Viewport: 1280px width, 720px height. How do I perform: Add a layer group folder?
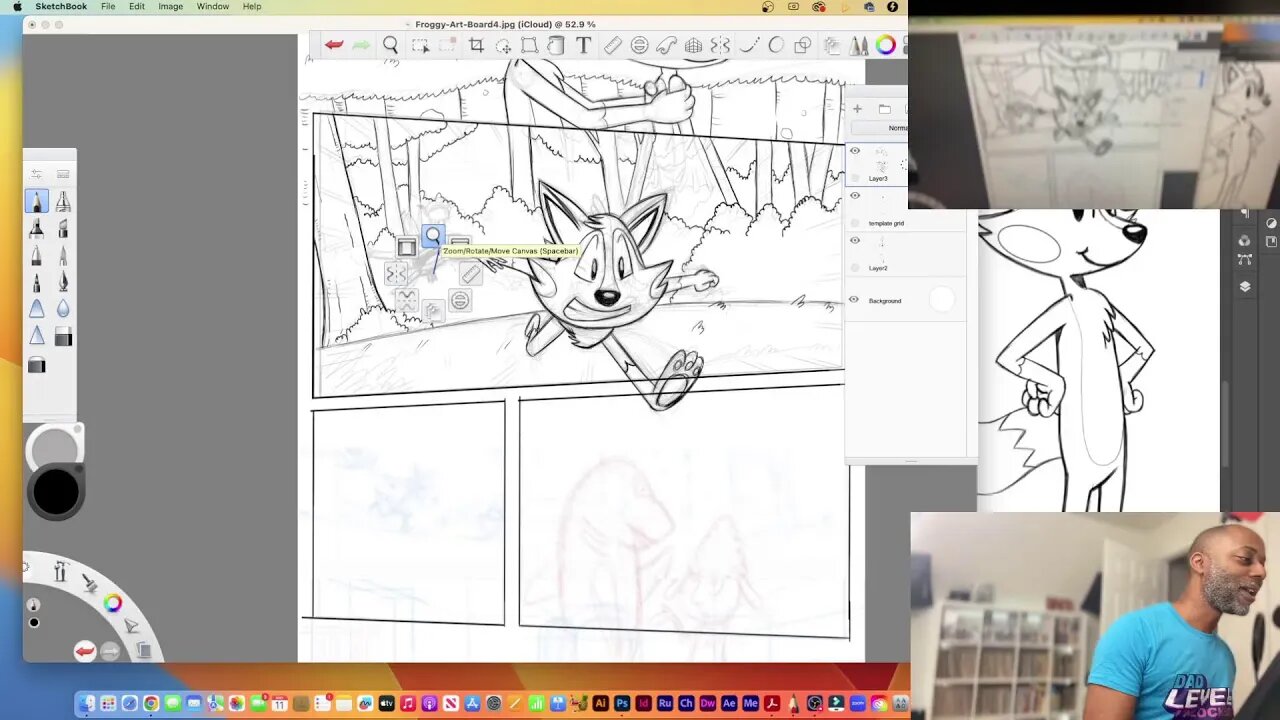(884, 109)
